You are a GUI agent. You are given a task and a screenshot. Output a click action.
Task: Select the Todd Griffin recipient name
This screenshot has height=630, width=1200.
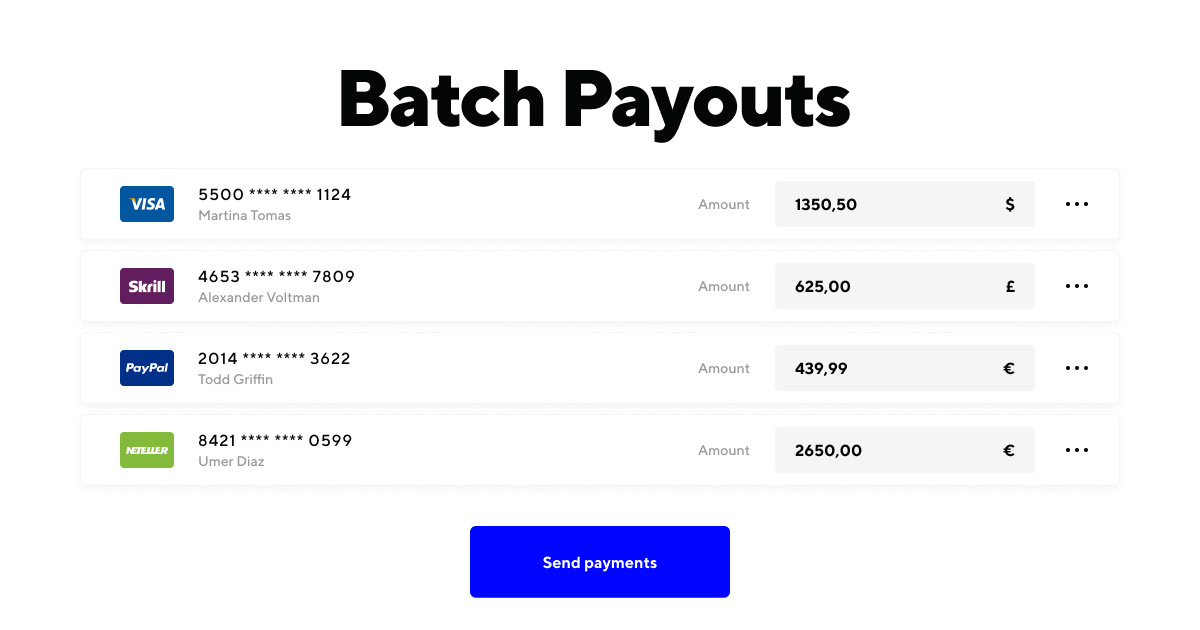click(x=235, y=380)
